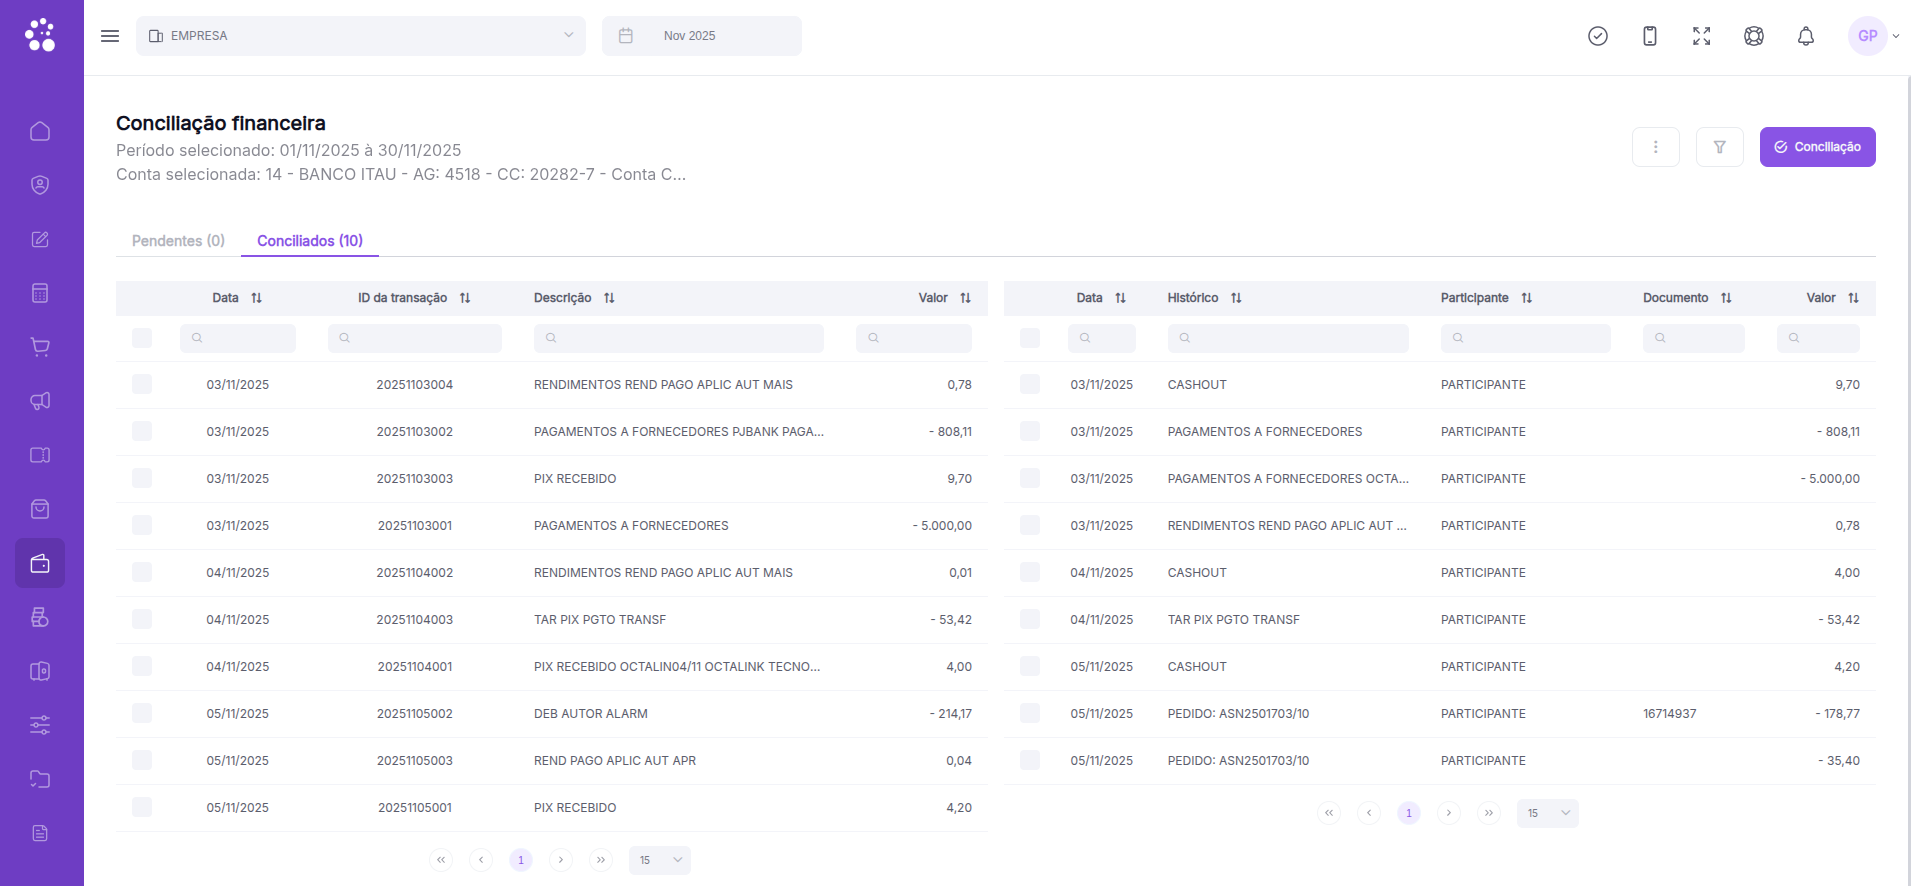Open the edit note icon in sidebar
The image size is (1911, 886).
point(40,239)
